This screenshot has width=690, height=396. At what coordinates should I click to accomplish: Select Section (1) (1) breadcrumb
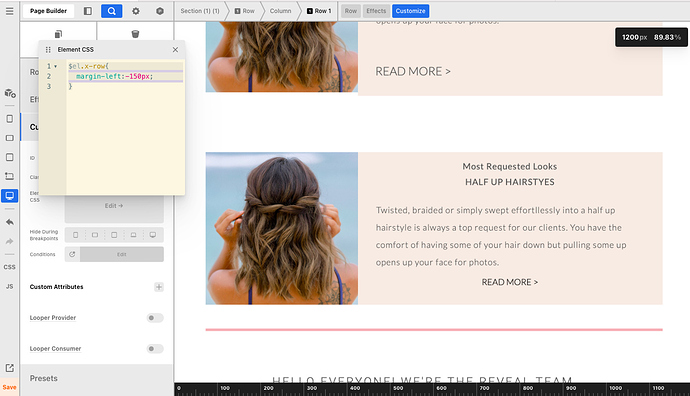click(200, 11)
